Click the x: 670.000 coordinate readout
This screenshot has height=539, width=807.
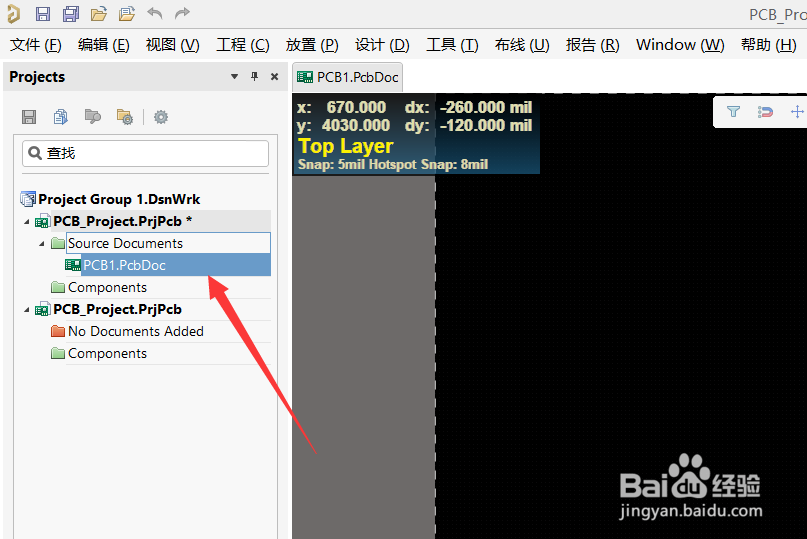[341, 107]
